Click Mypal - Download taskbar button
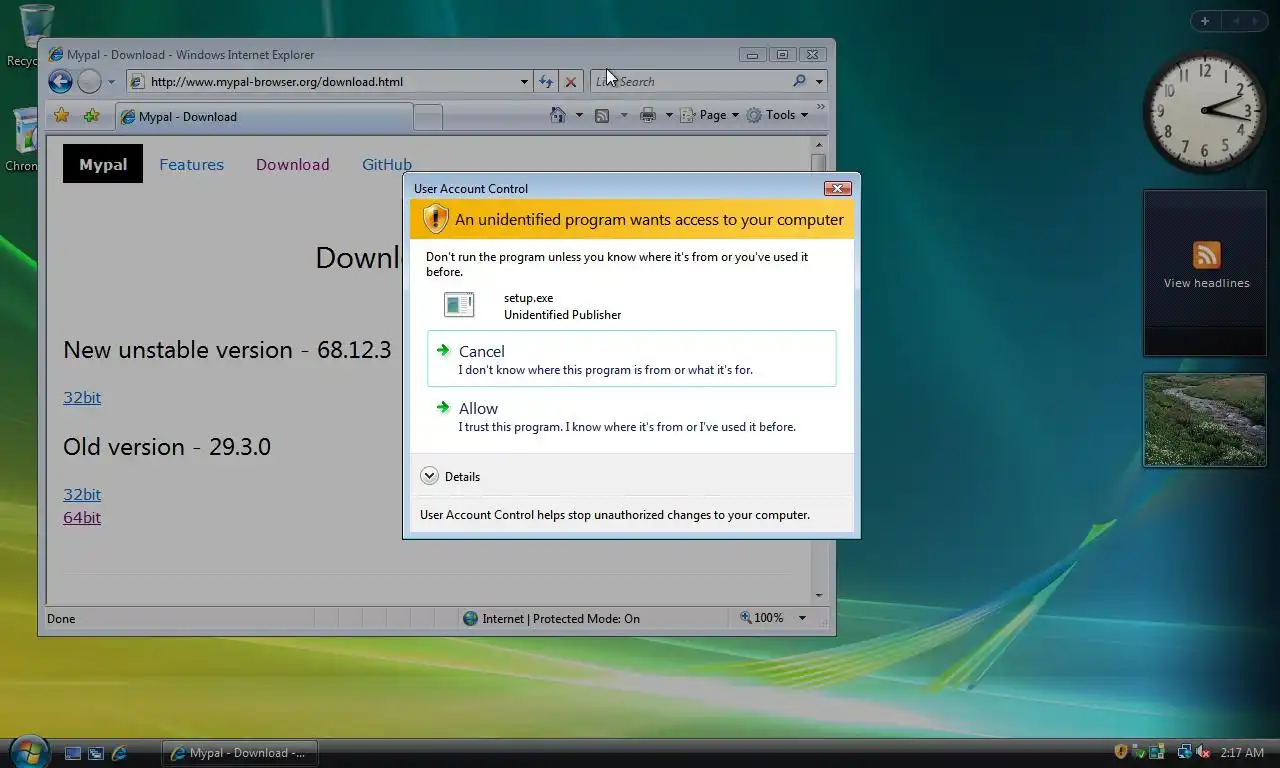The height and width of the screenshot is (768, 1280). [240, 753]
